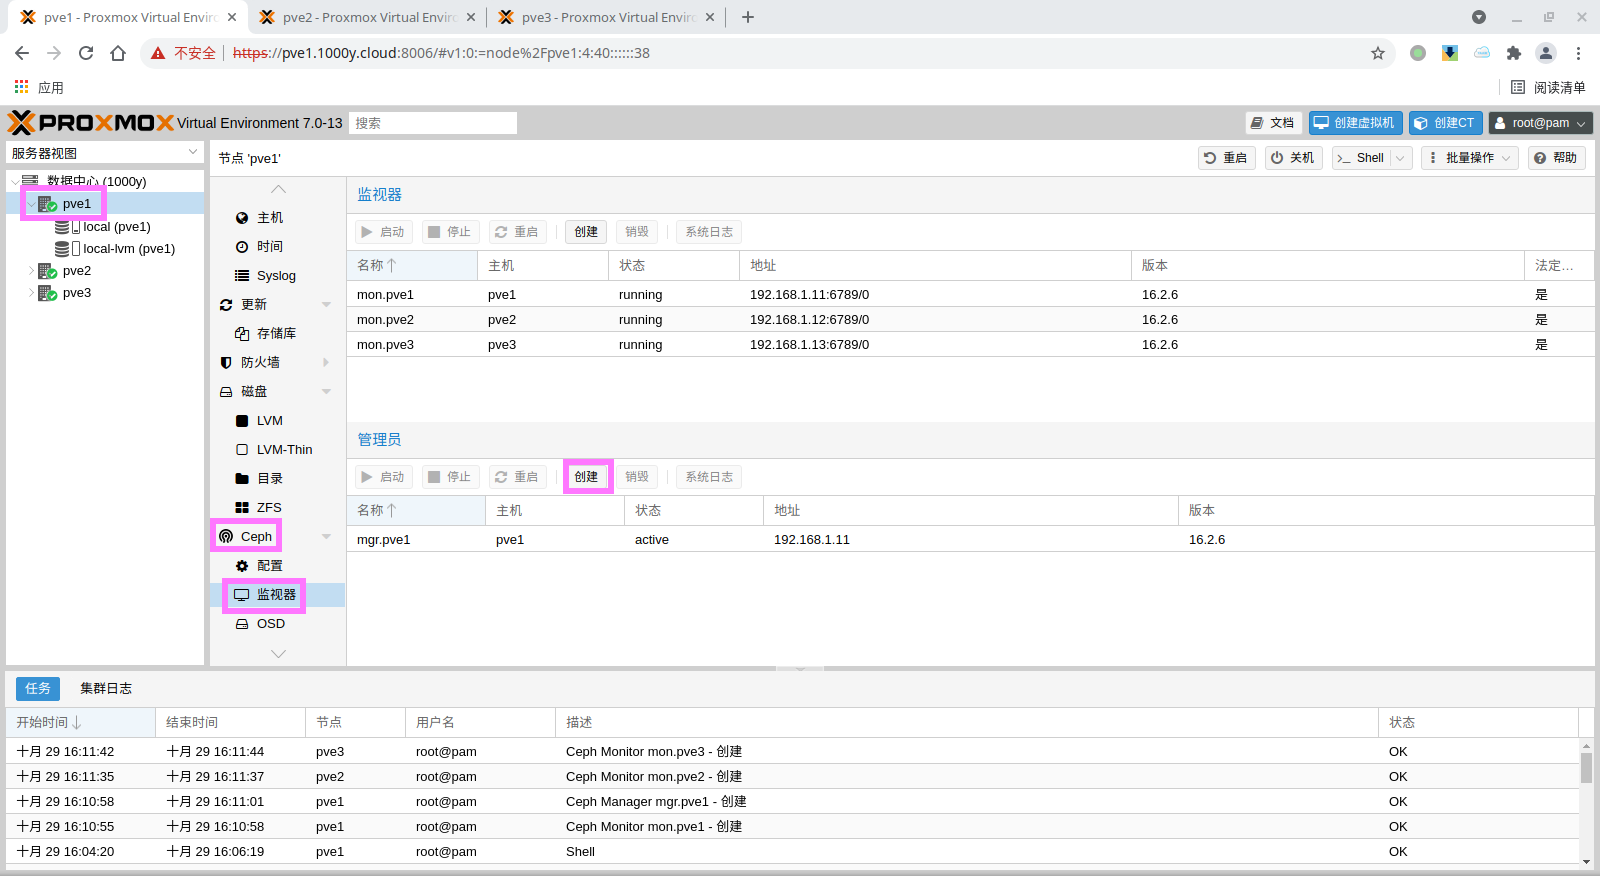Open the Shell button dropdown arrow
This screenshot has height=876, width=1600.
pos(1400,158)
